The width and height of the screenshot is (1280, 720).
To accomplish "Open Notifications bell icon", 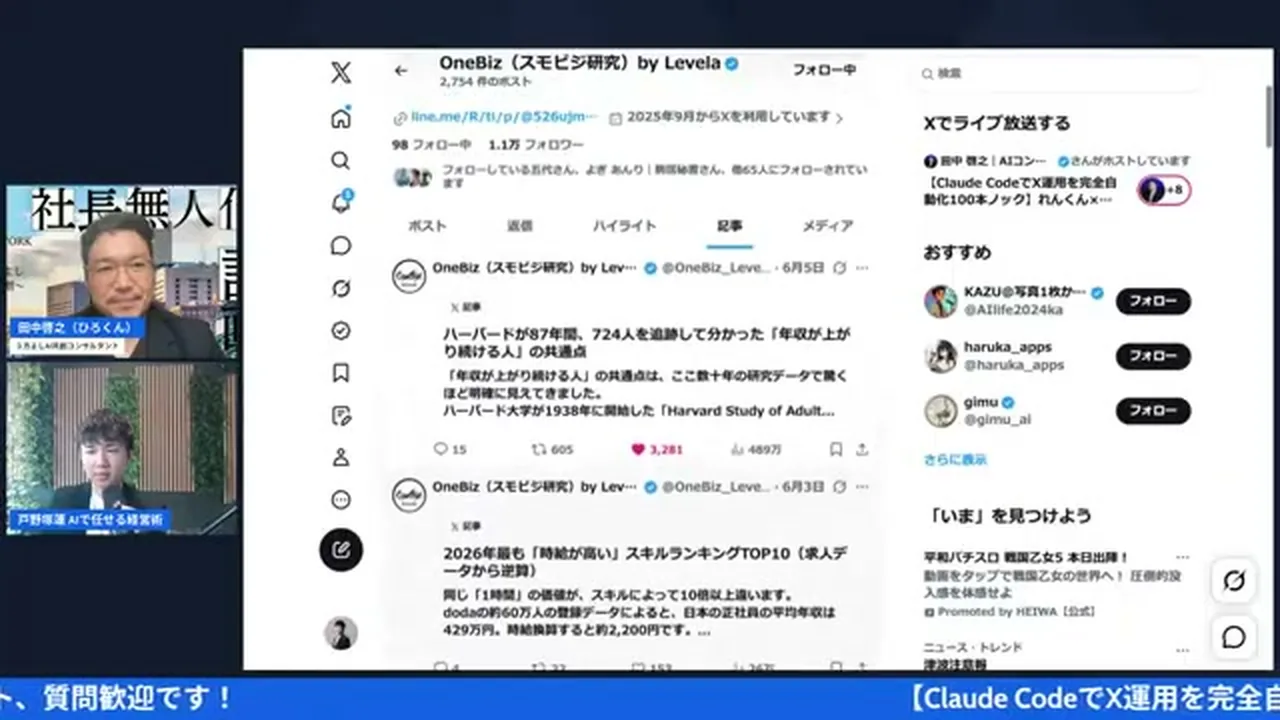I will coord(341,203).
